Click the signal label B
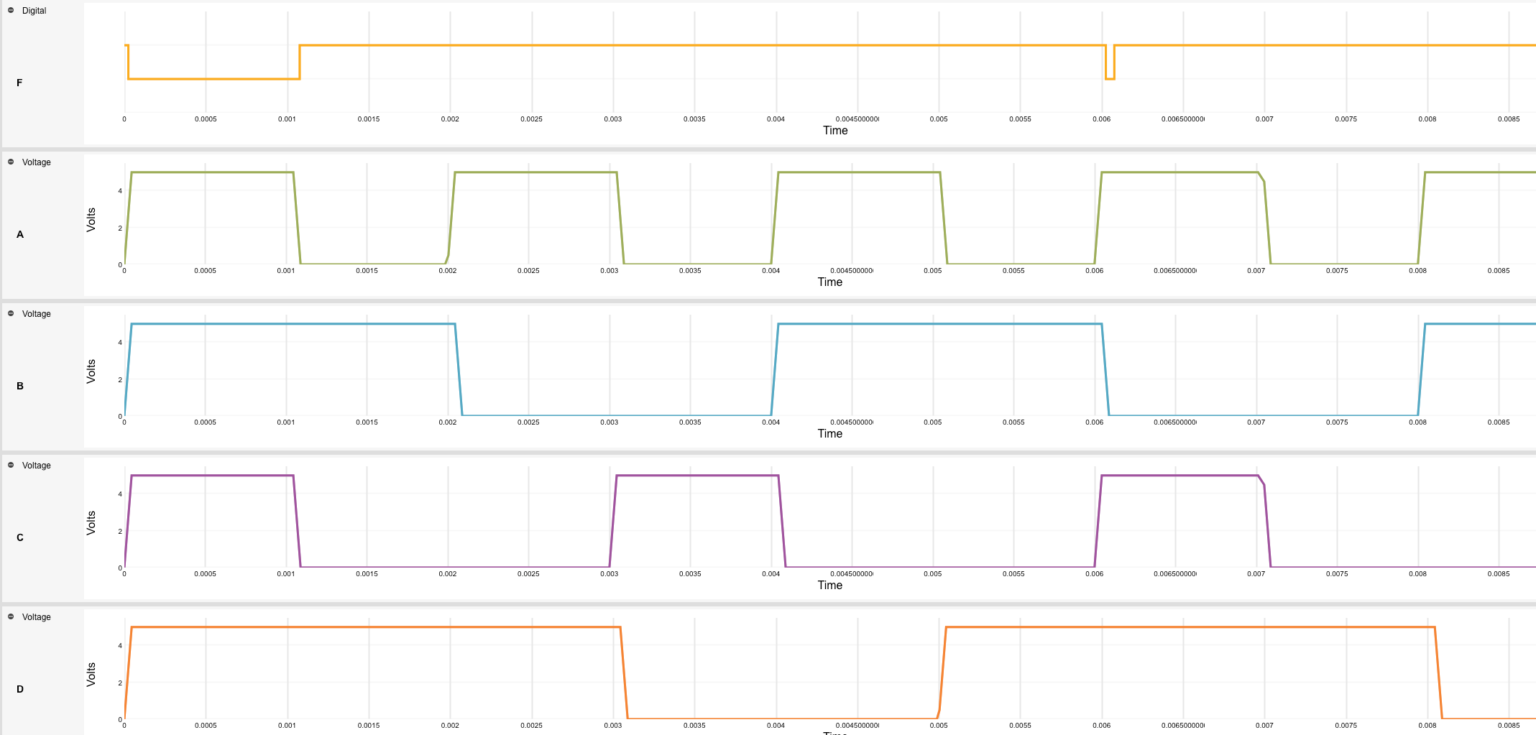1536x735 pixels. 20,386
